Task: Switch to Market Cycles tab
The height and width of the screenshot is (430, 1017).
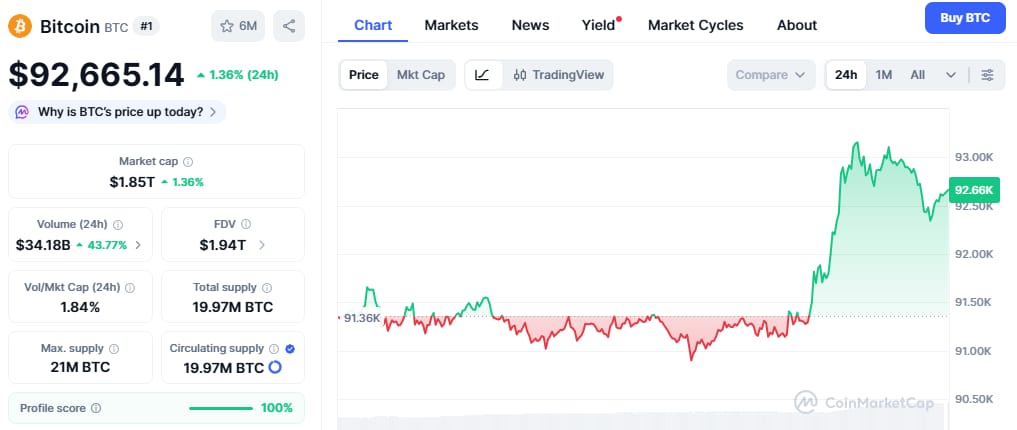Action: (x=695, y=25)
